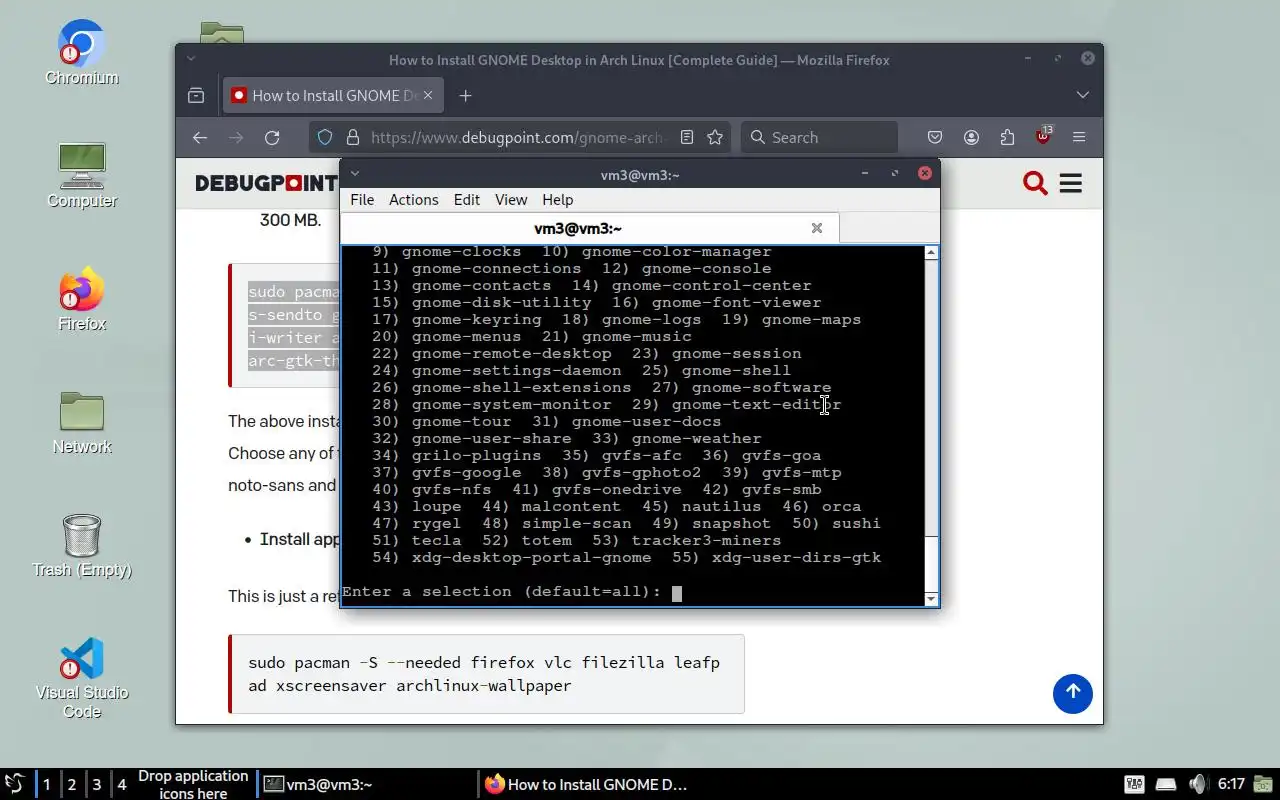Open Visual Studio Code desktop icon

pos(82,678)
